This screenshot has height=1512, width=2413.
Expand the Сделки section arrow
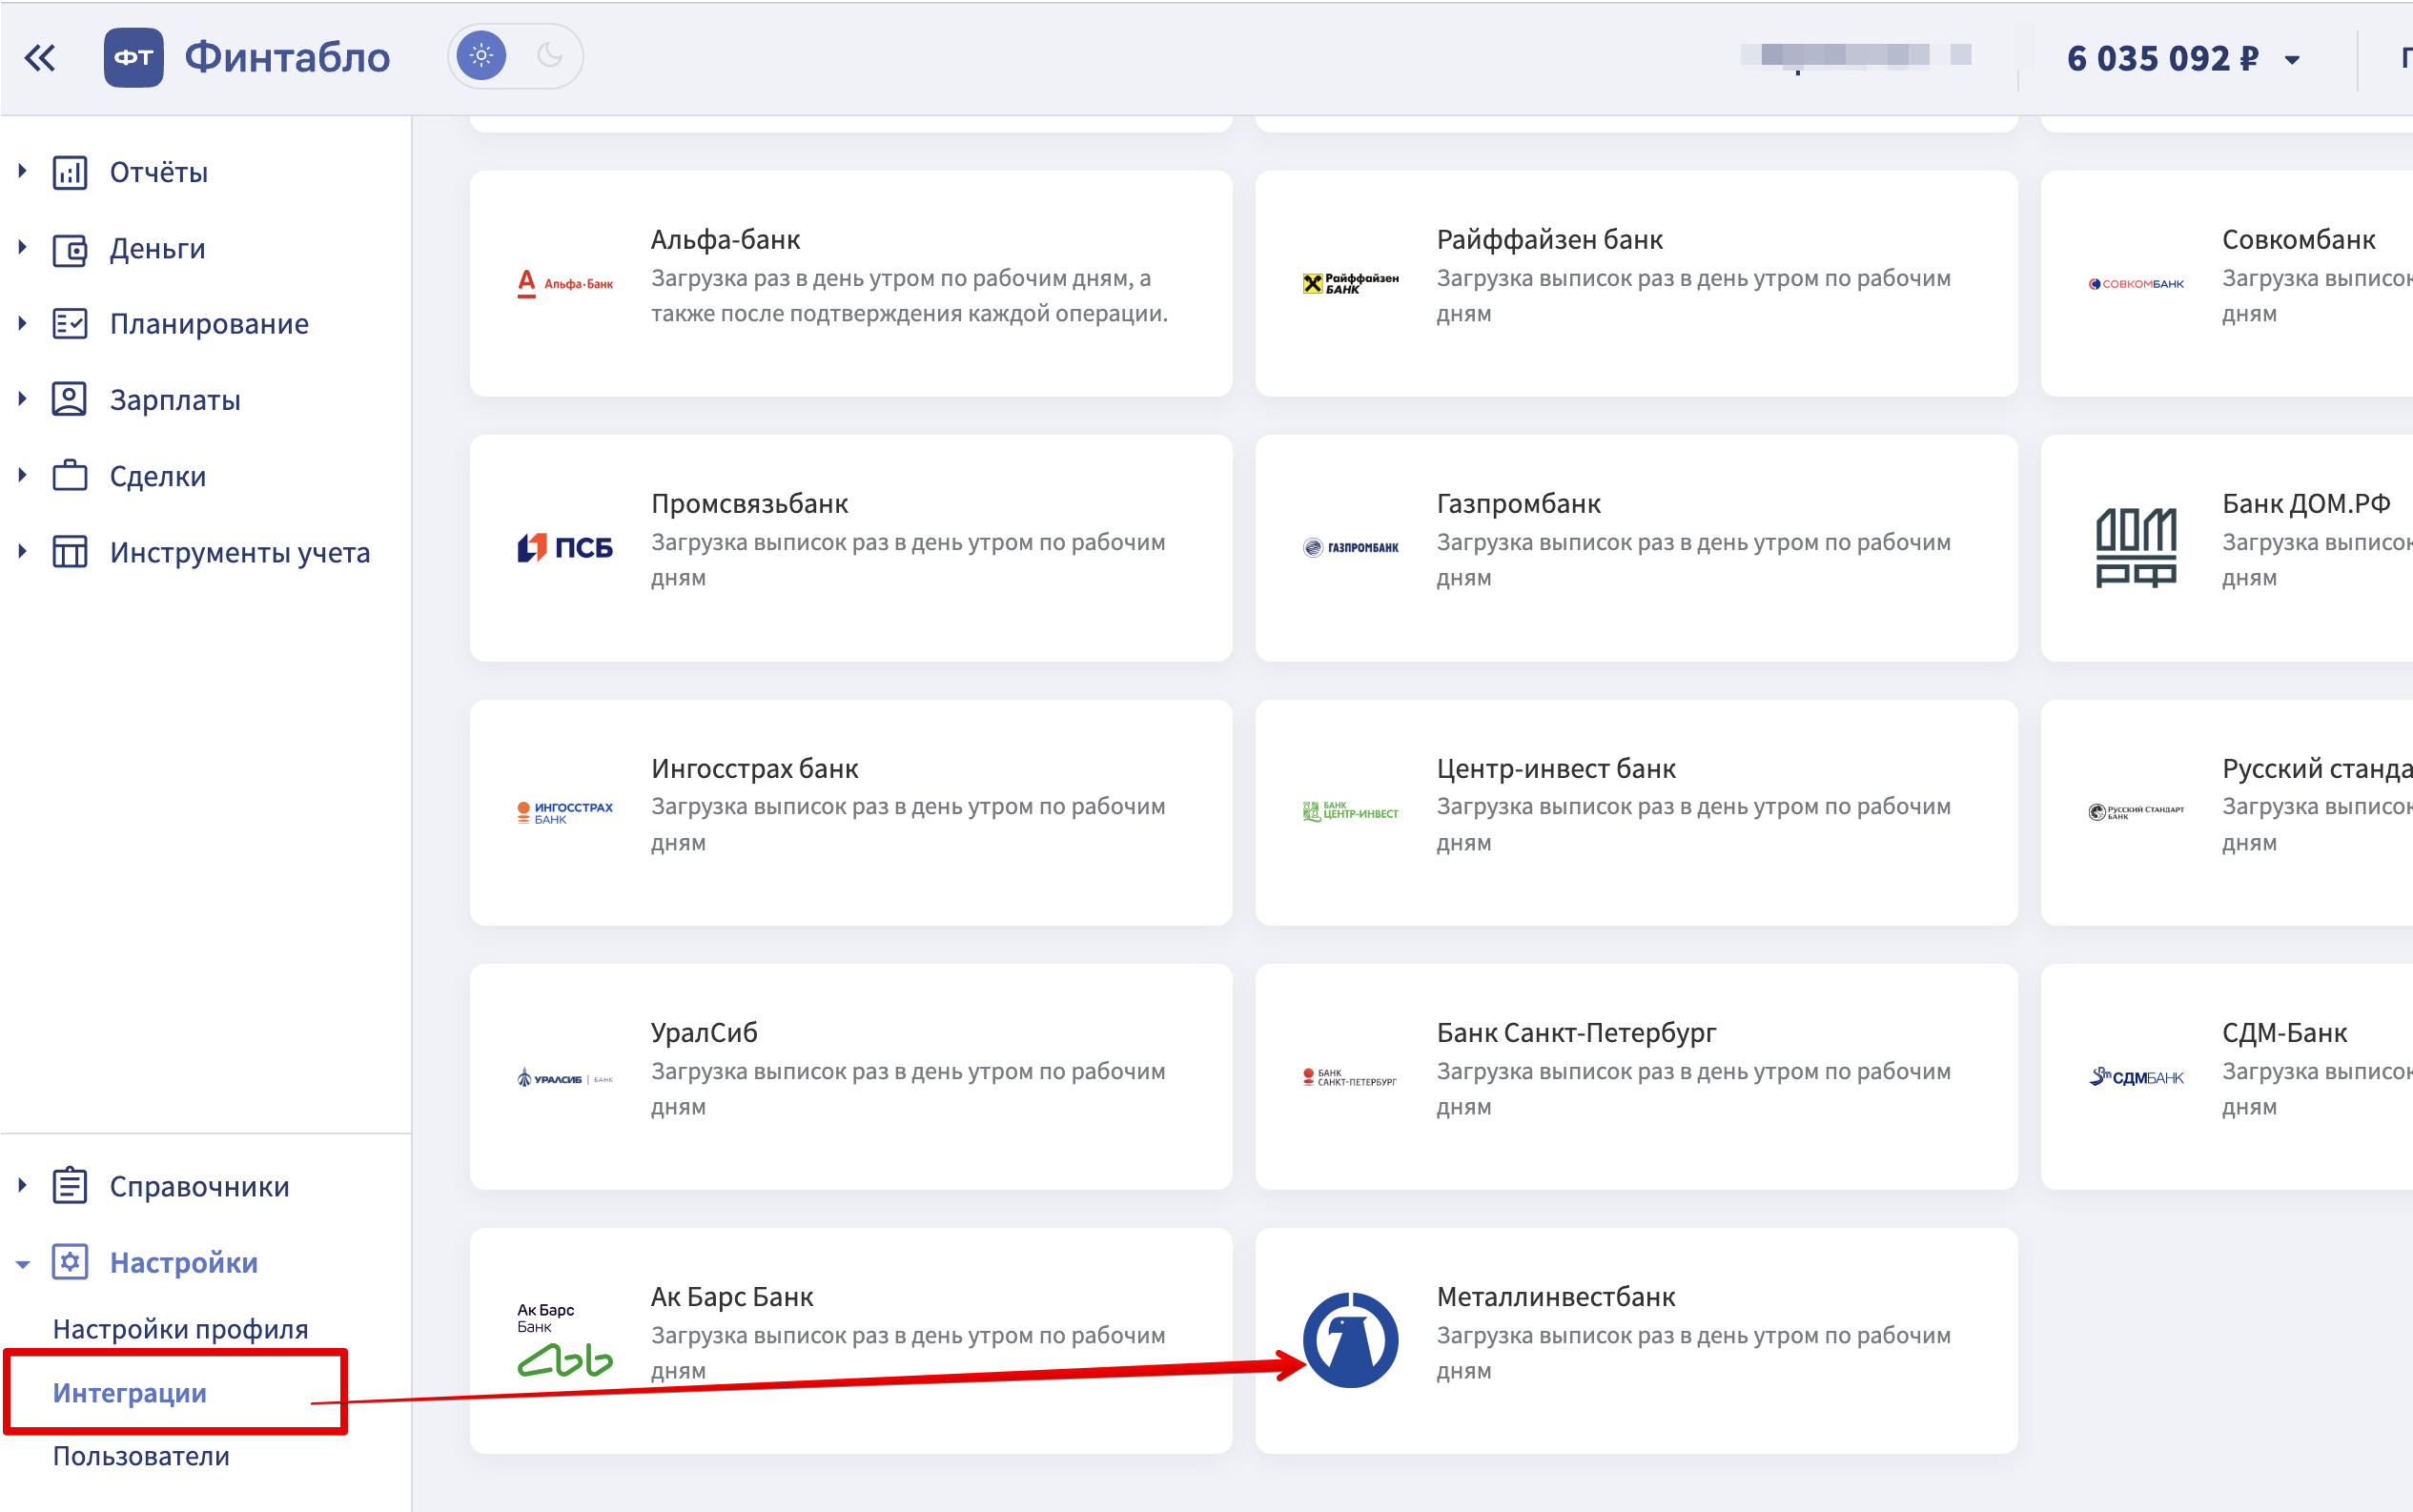(22, 475)
